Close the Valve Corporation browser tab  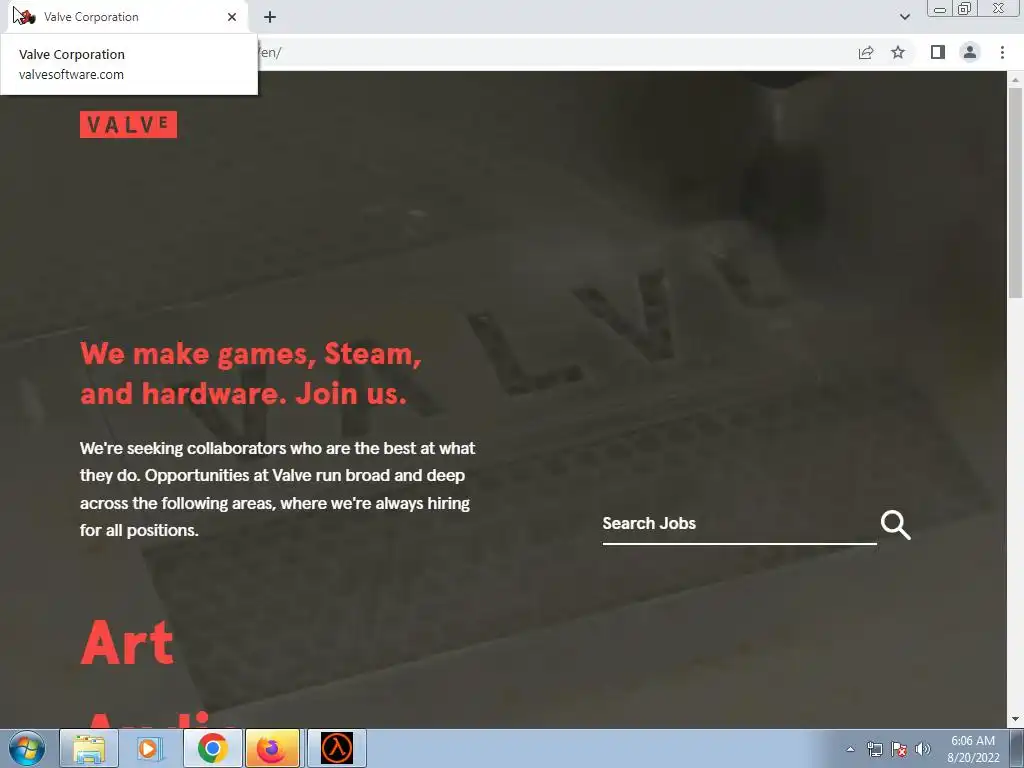point(232,17)
